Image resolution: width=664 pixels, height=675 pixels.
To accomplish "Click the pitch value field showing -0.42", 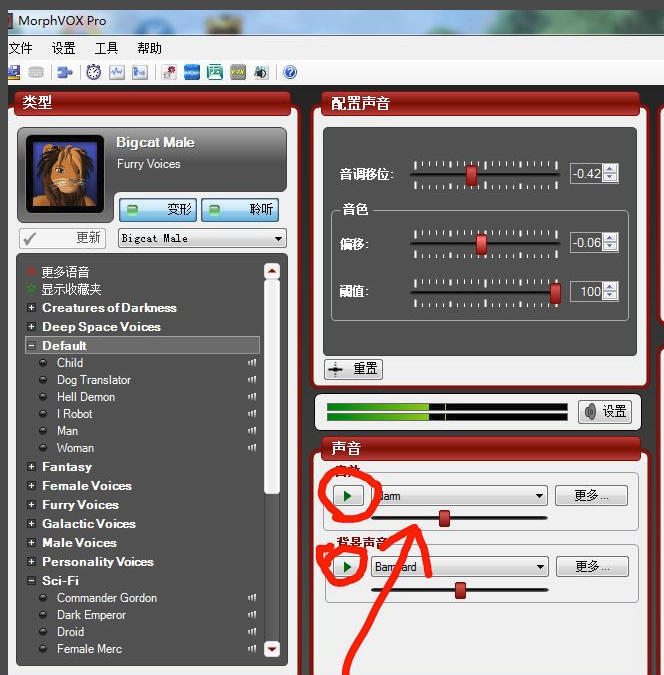I will coord(586,174).
